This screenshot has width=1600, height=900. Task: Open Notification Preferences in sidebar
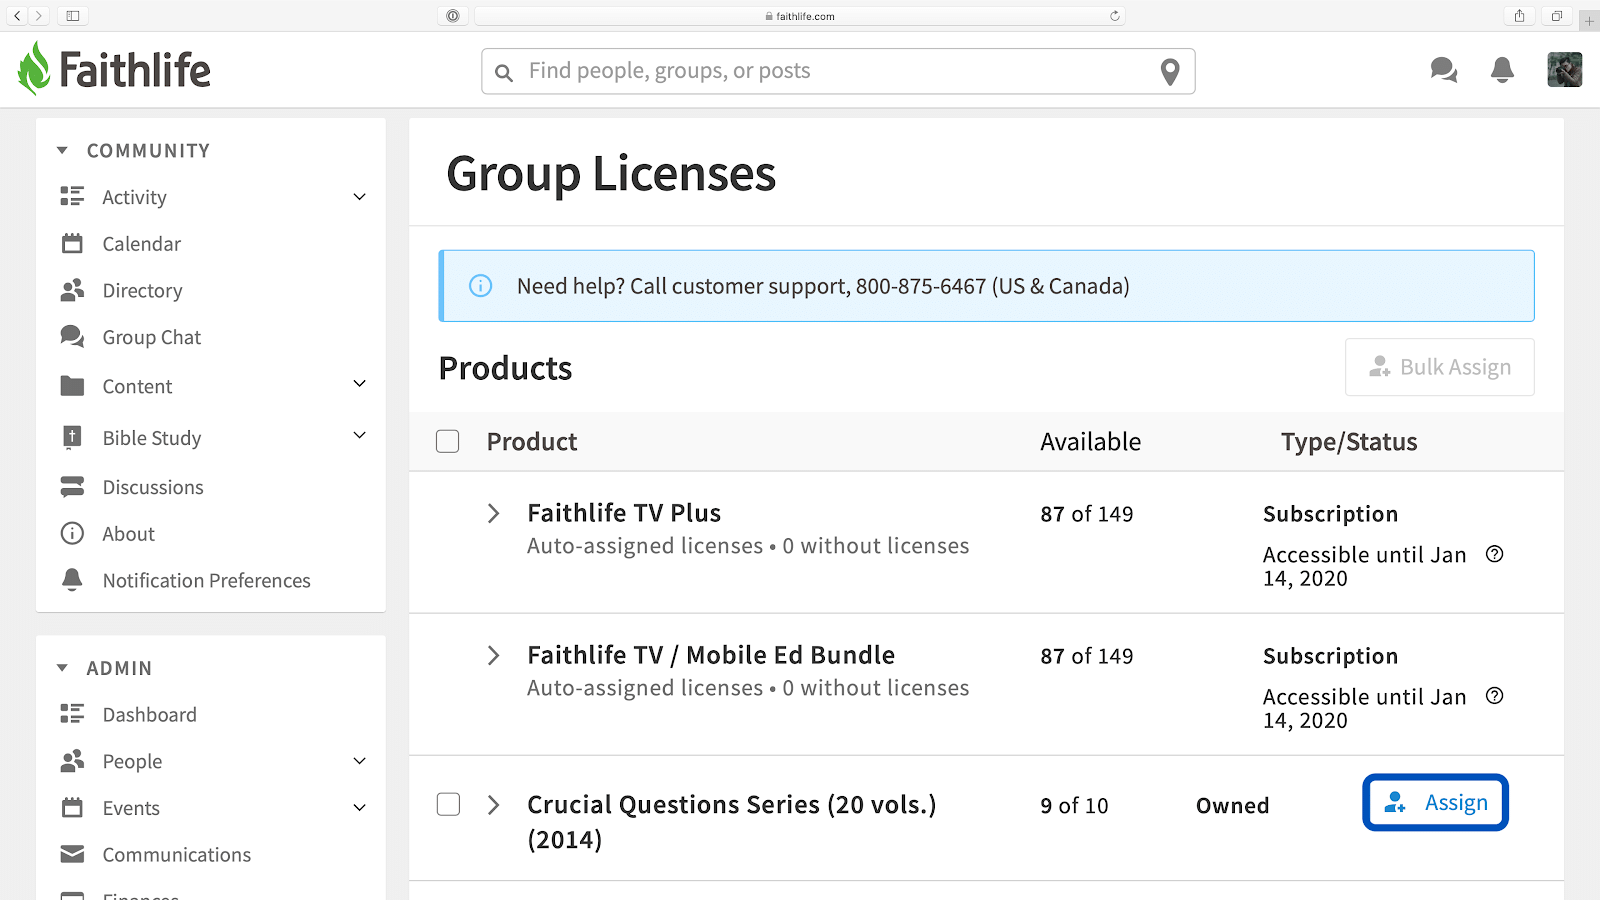206,581
